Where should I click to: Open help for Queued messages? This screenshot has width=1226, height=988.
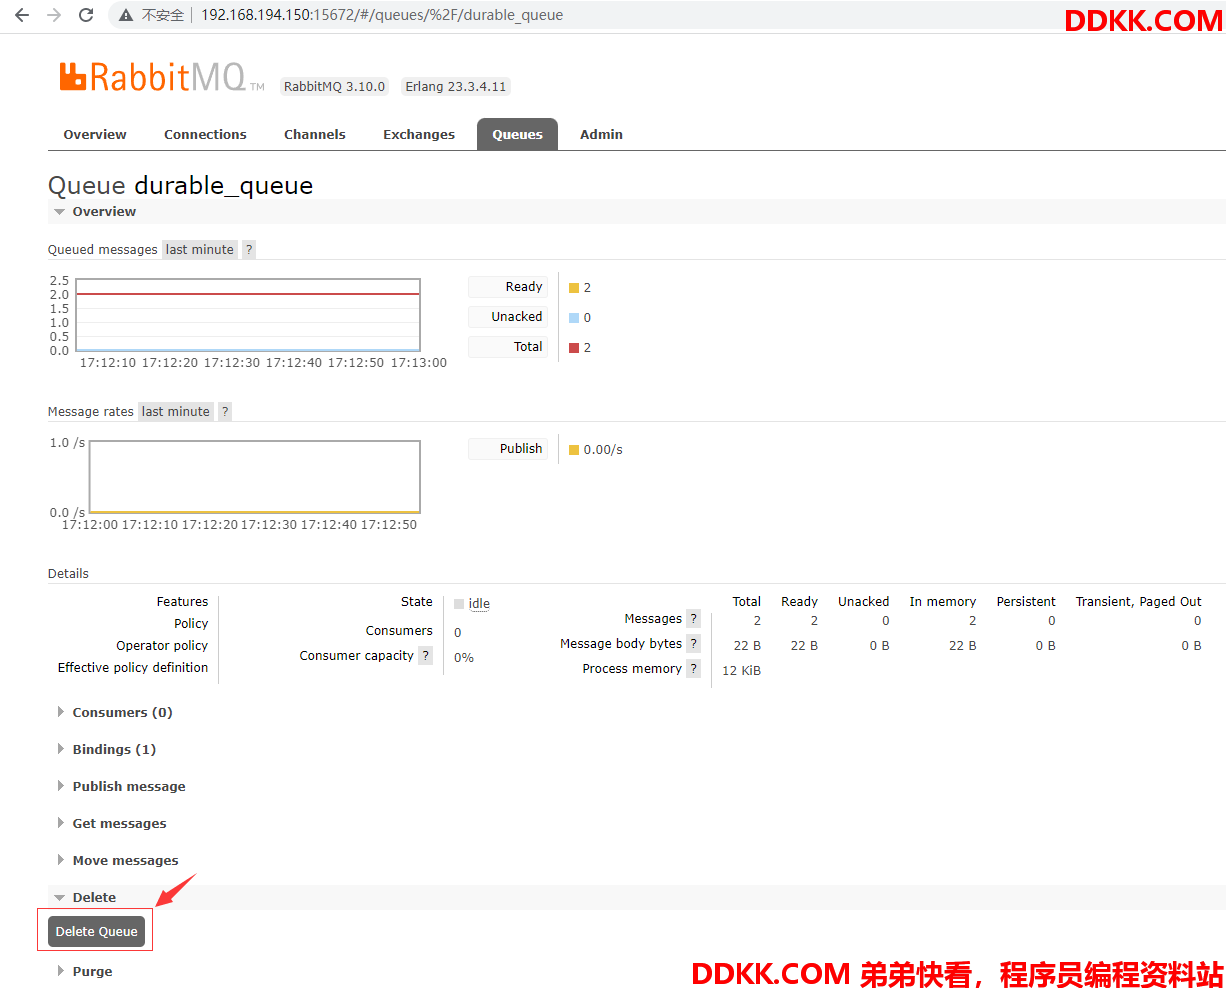click(x=249, y=250)
